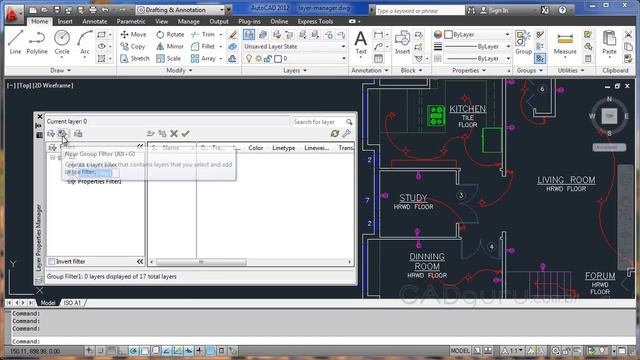The image size is (640, 360).
Task: Click the Refresh icon in layer manager
Action: 335,133
